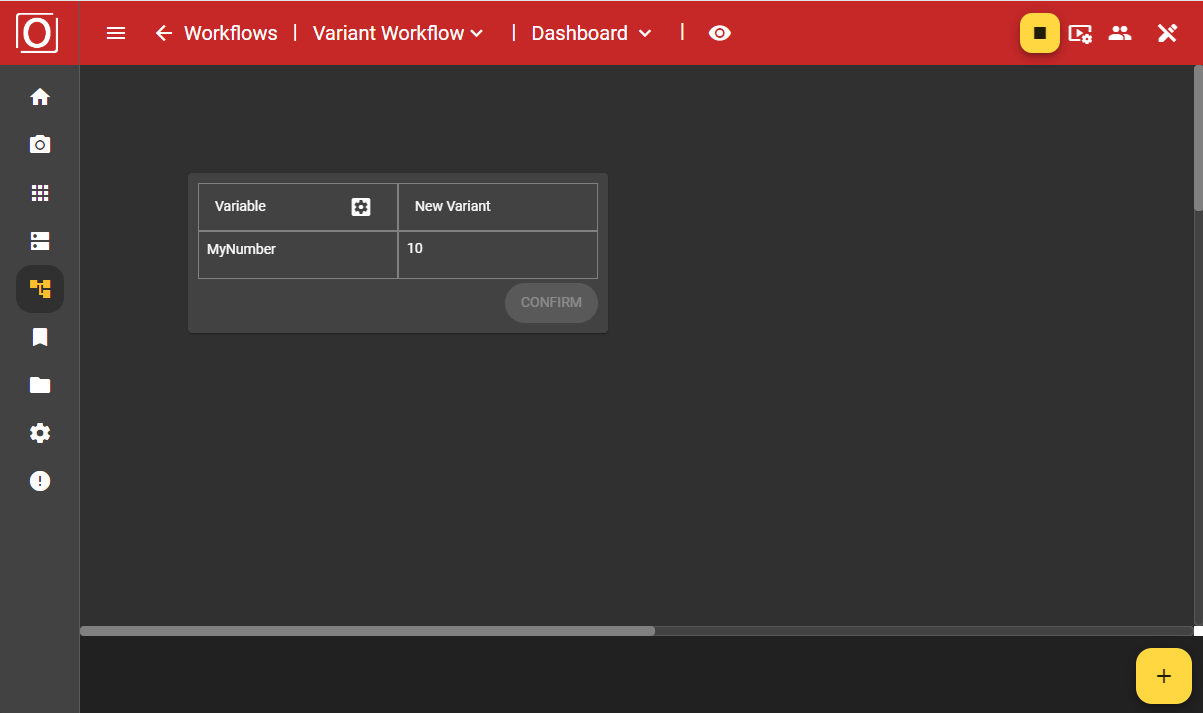The width and height of the screenshot is (1203, 713).
Task: Toggle the preview eye icon
Action: coord(720,33)
